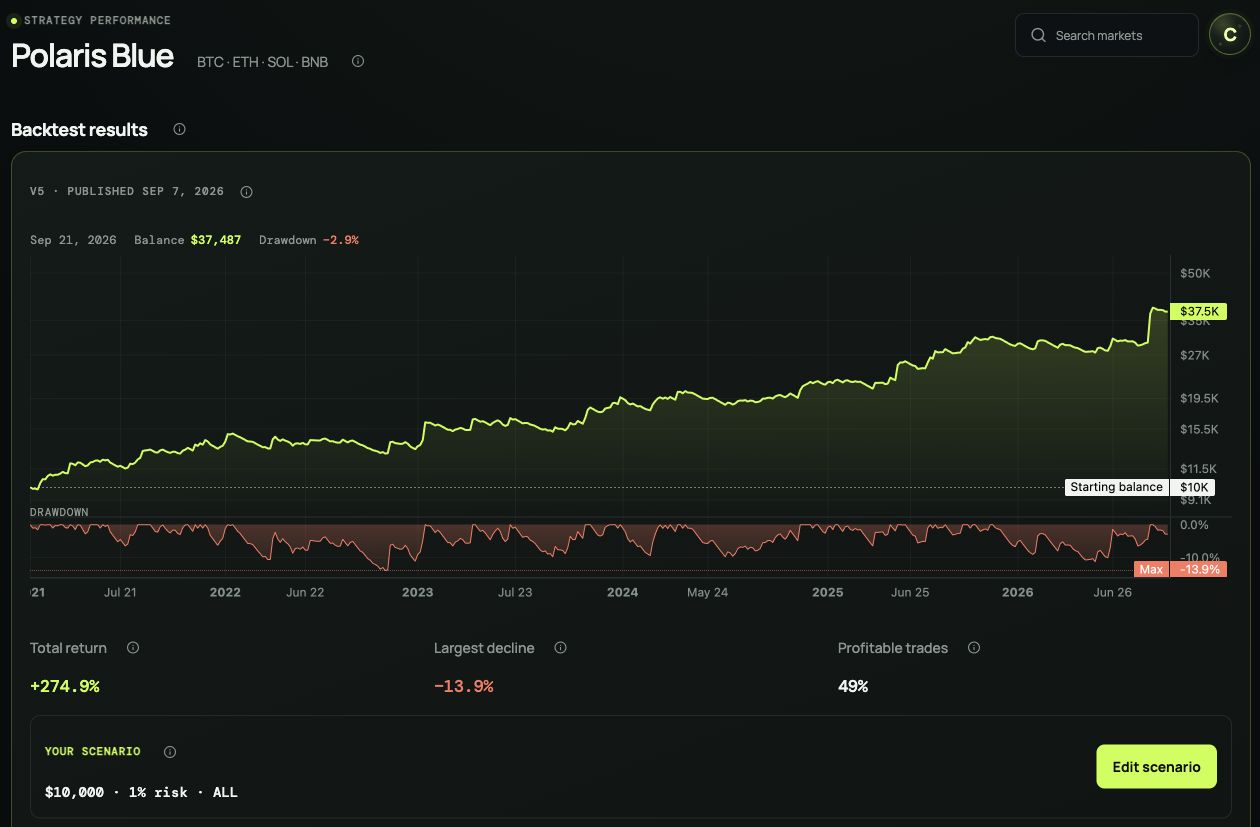The image size is (1260, 827).
Task: Click the $10,000 · 1% risk · ALL scenario text
Action: coord(141,792)
